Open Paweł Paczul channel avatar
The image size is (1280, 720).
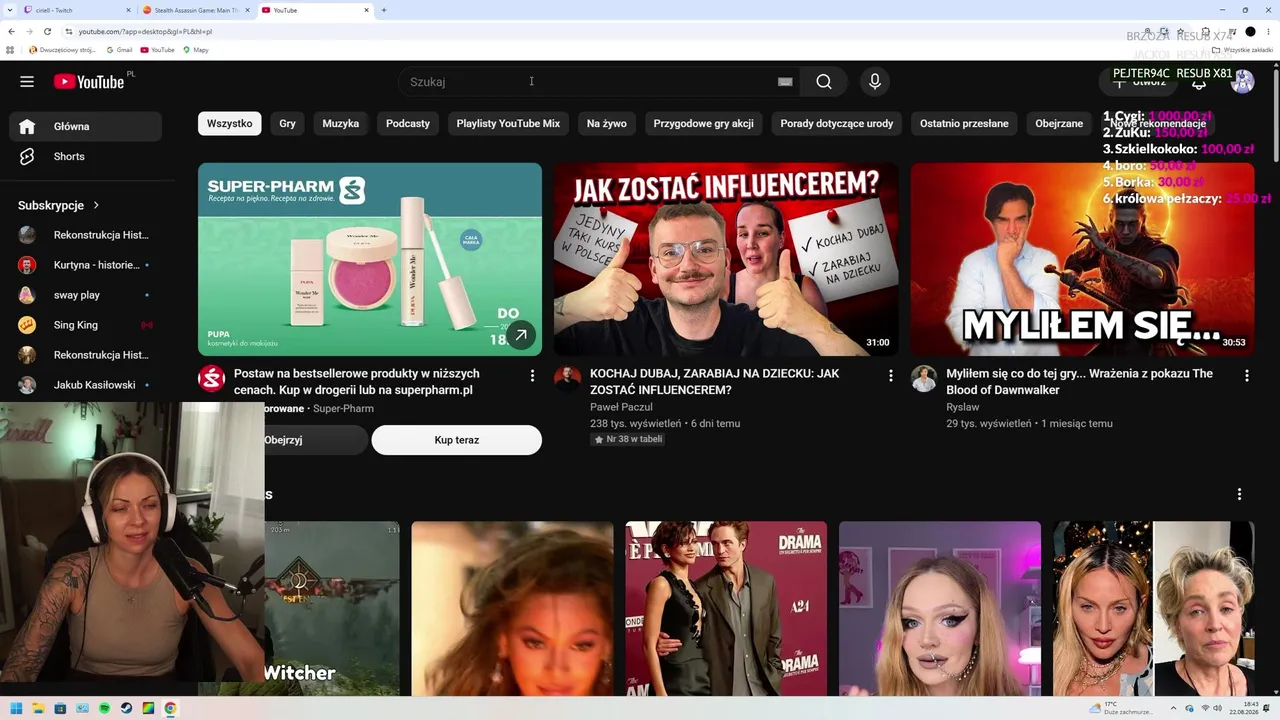pyautogui.click(x=567, y=379)
